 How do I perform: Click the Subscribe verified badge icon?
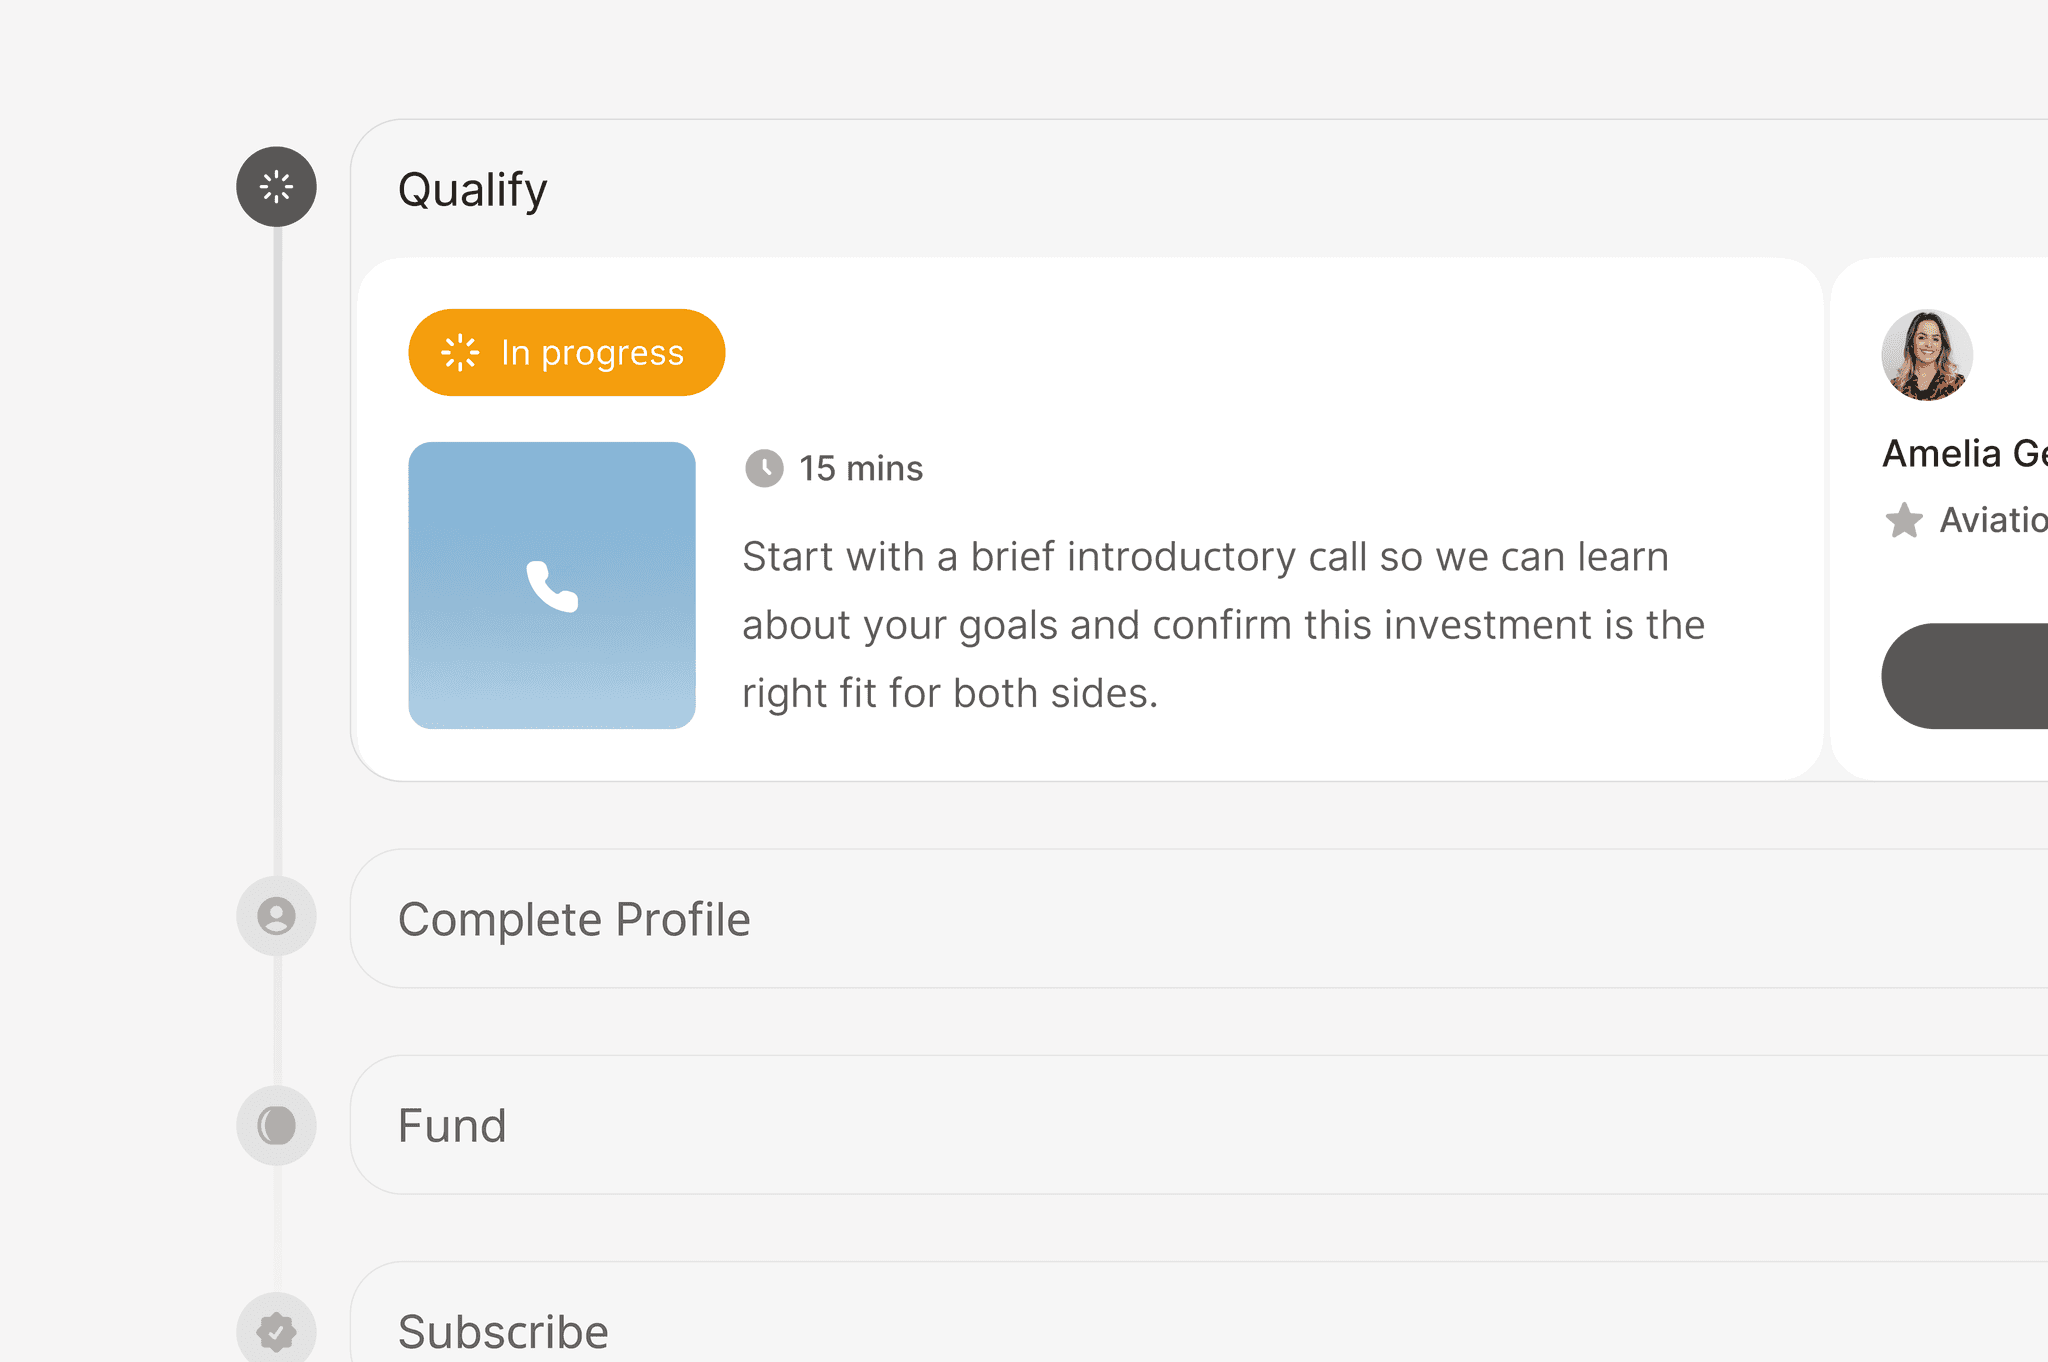point(276,1330)
